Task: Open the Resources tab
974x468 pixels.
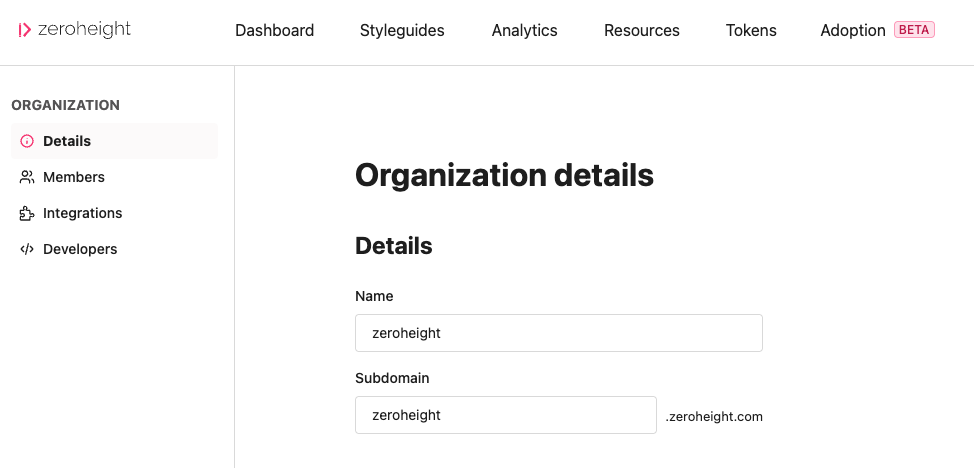Action: coord(641,31)
